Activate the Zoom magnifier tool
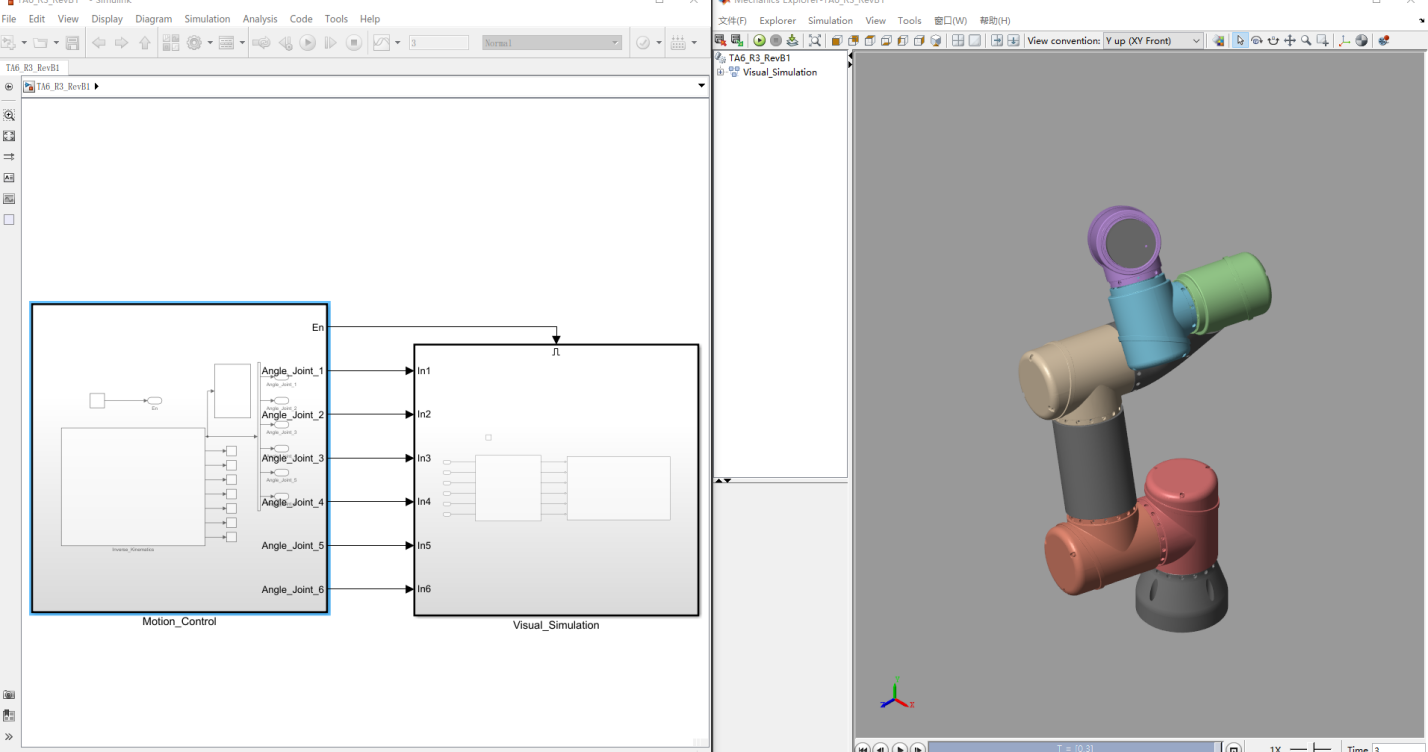Screen dimensions: 1428x752 tap(1306, 41)
